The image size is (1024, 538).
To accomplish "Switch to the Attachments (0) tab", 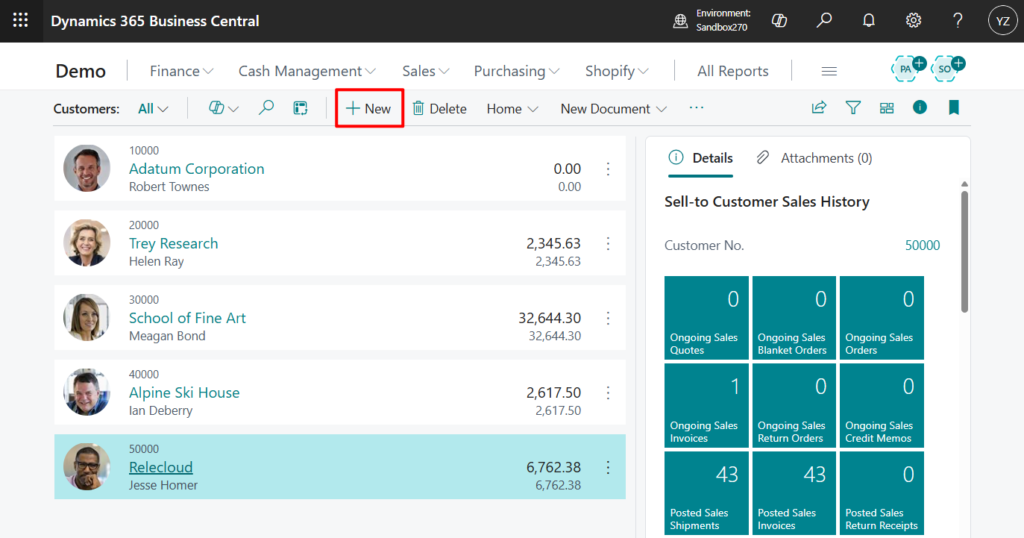I will [x=814, y=158].
